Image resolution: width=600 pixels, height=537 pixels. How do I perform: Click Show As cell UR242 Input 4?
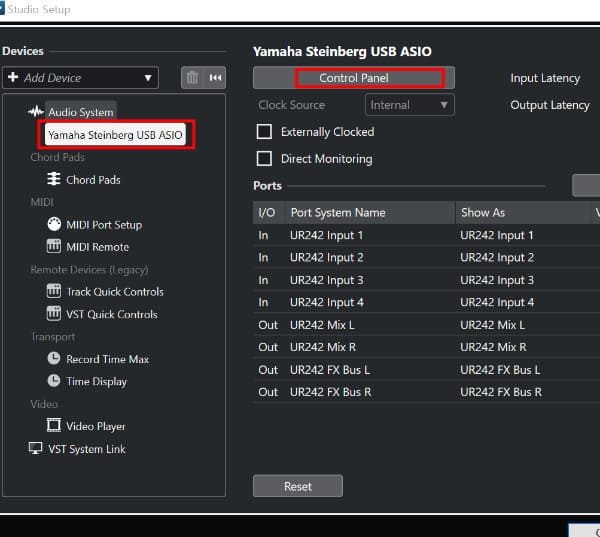click(497, 302)
